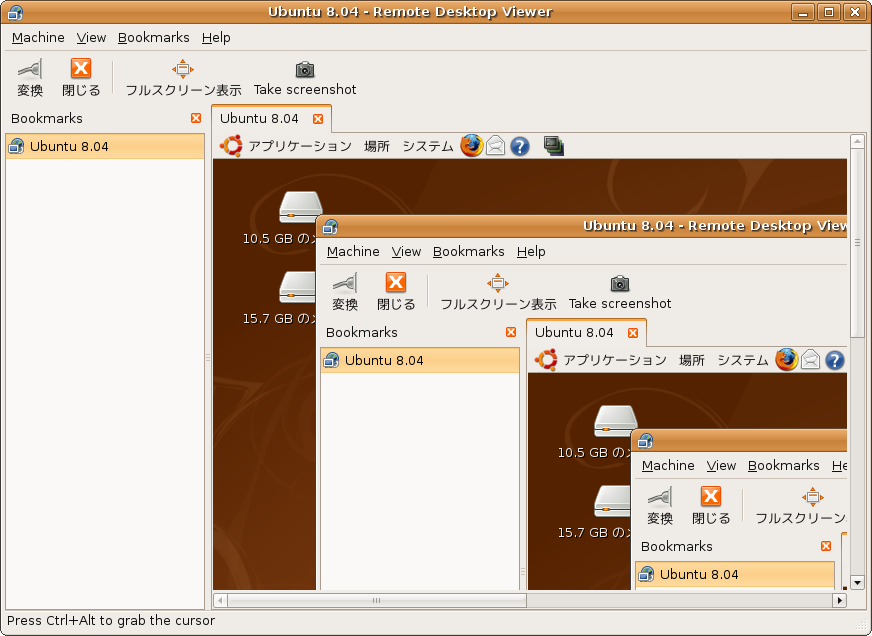Open View menu in second-level nested window

[406, 251]
